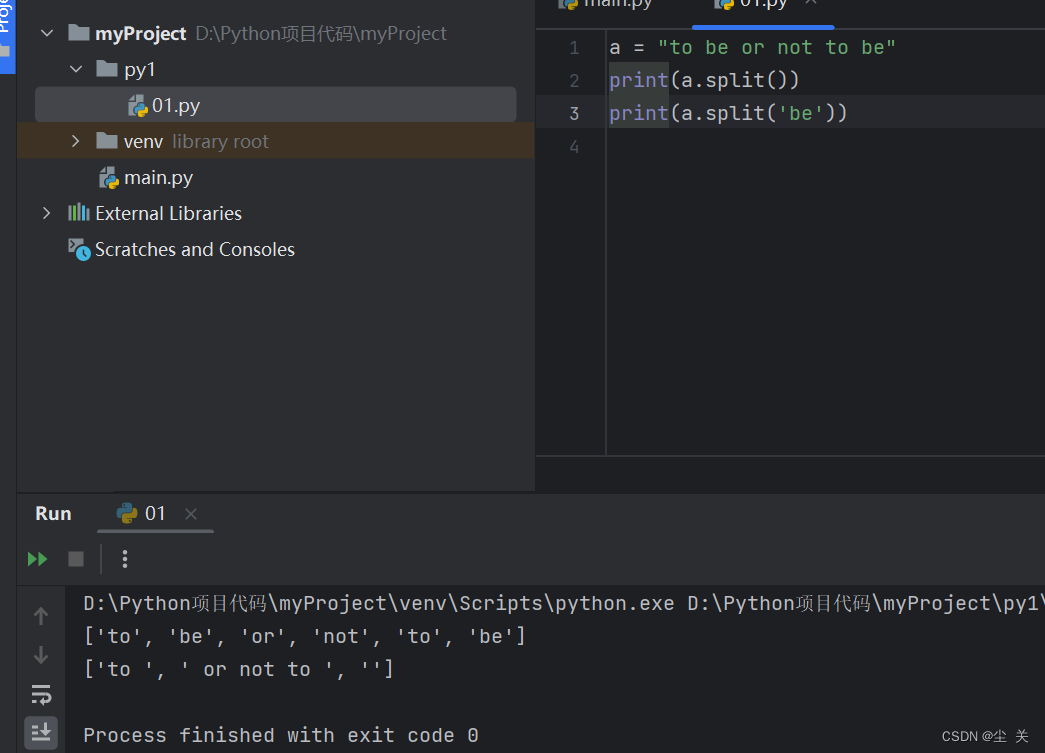Switch to the main.py editor tab

(x=605, y=5)
